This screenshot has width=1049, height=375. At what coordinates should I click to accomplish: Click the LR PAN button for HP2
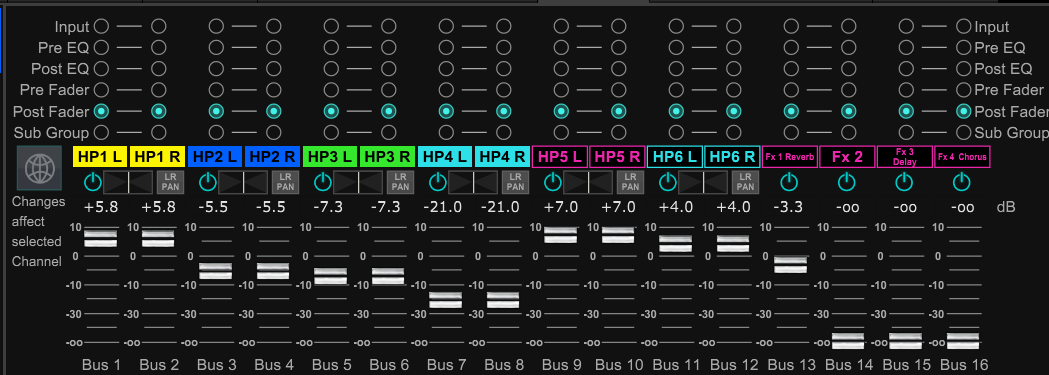(x=286, y=182)
